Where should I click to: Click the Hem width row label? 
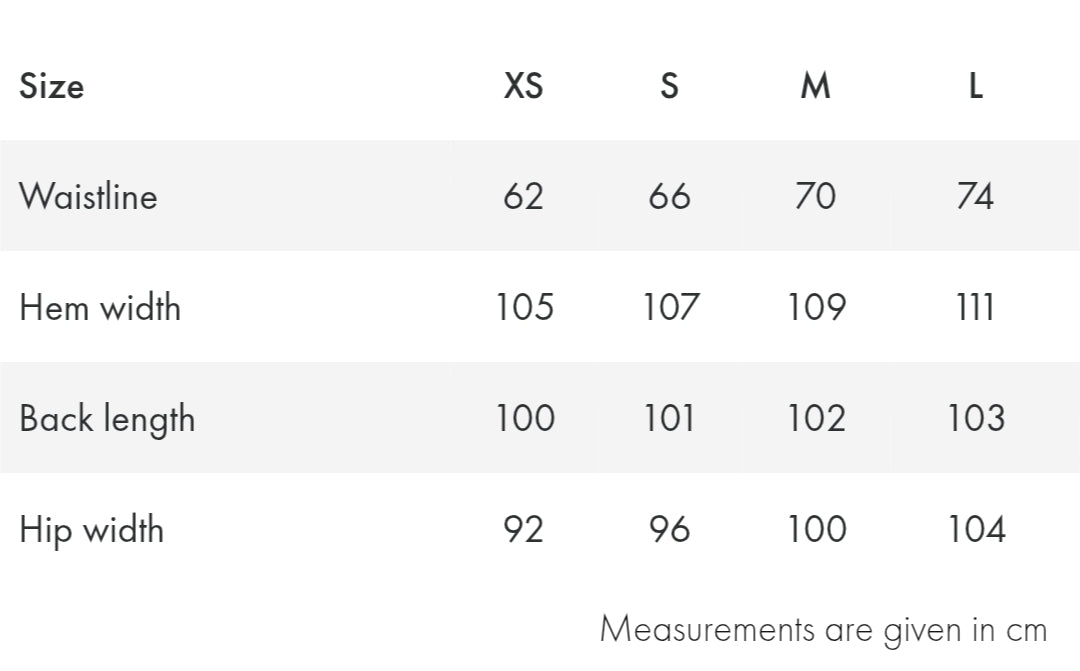[x=100, y=307]
